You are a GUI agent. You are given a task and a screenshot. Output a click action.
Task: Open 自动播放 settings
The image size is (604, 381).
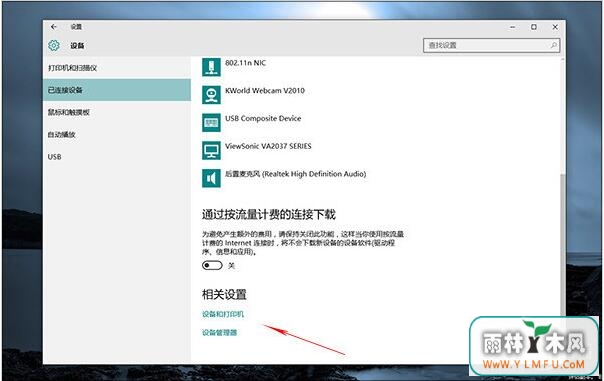point(117,134)
